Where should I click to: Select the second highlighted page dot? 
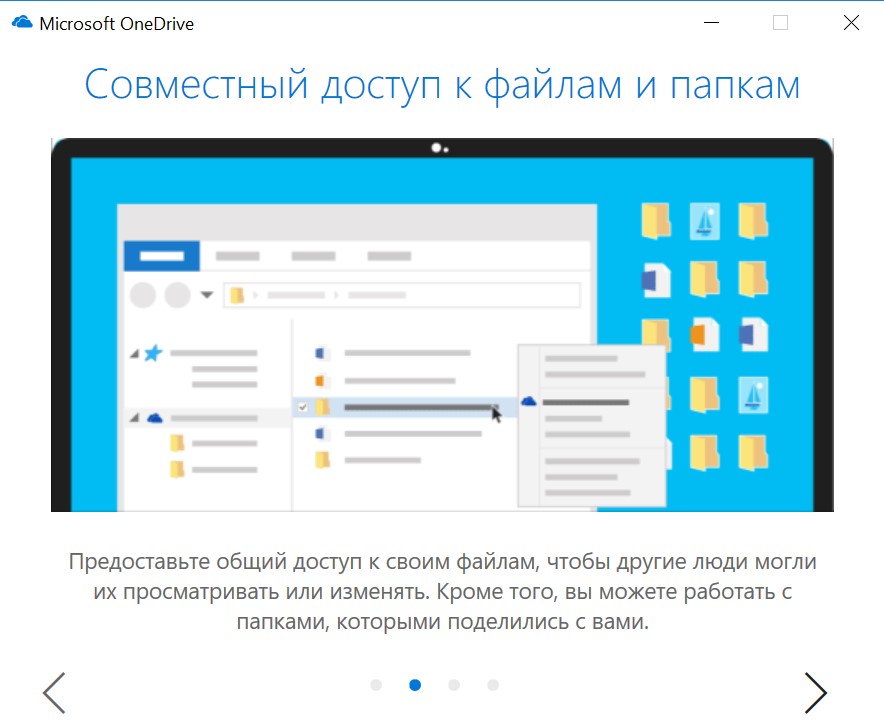415,685
